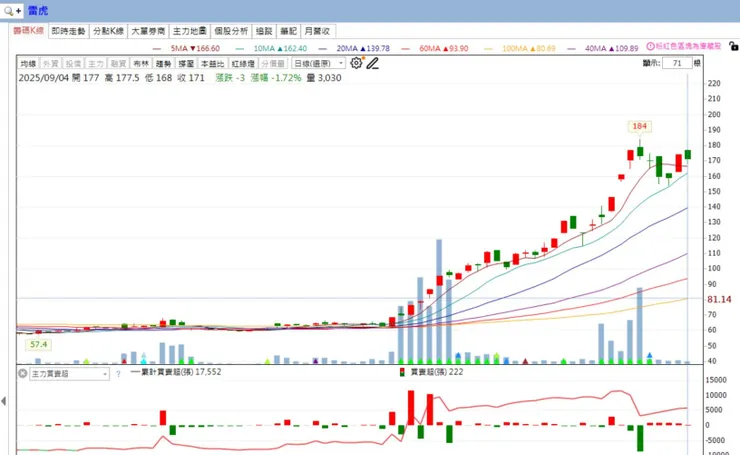Viewport: 740px width, 455px height.
Task: Switch to 即時走勢 tab
Action: tap(68, 31)
